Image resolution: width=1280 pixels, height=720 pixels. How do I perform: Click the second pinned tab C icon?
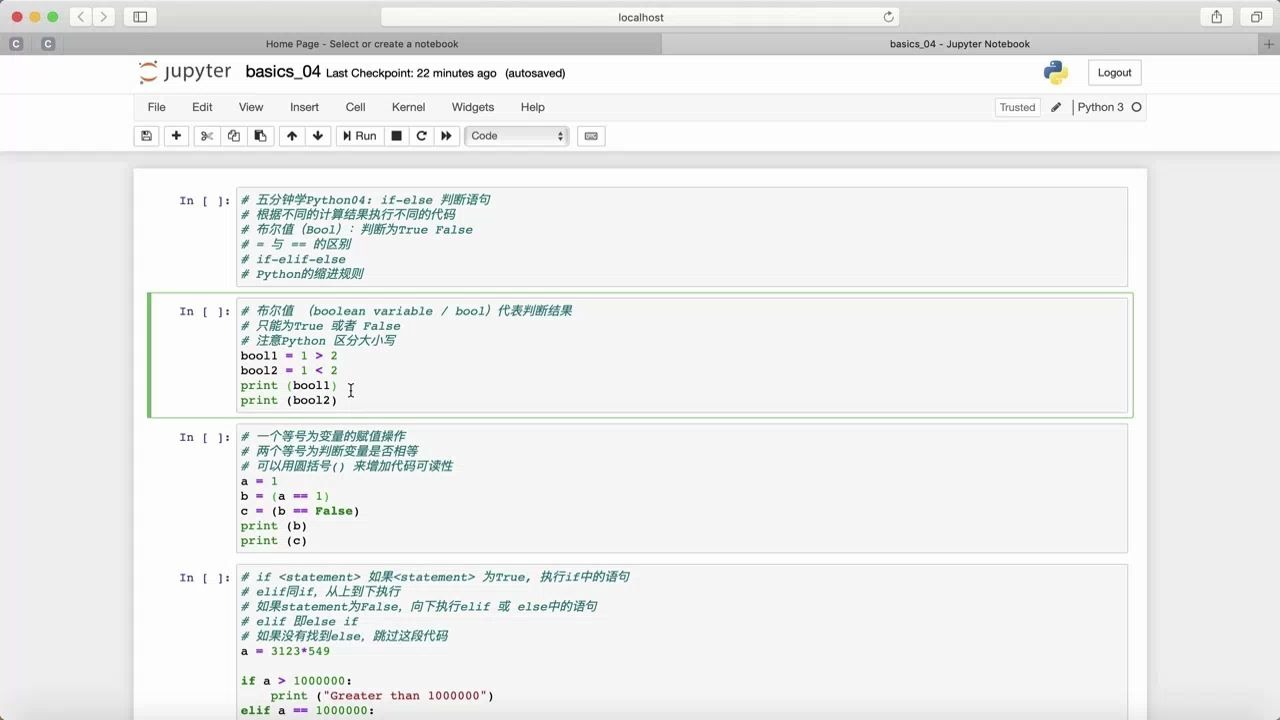(x=48, y=44)
